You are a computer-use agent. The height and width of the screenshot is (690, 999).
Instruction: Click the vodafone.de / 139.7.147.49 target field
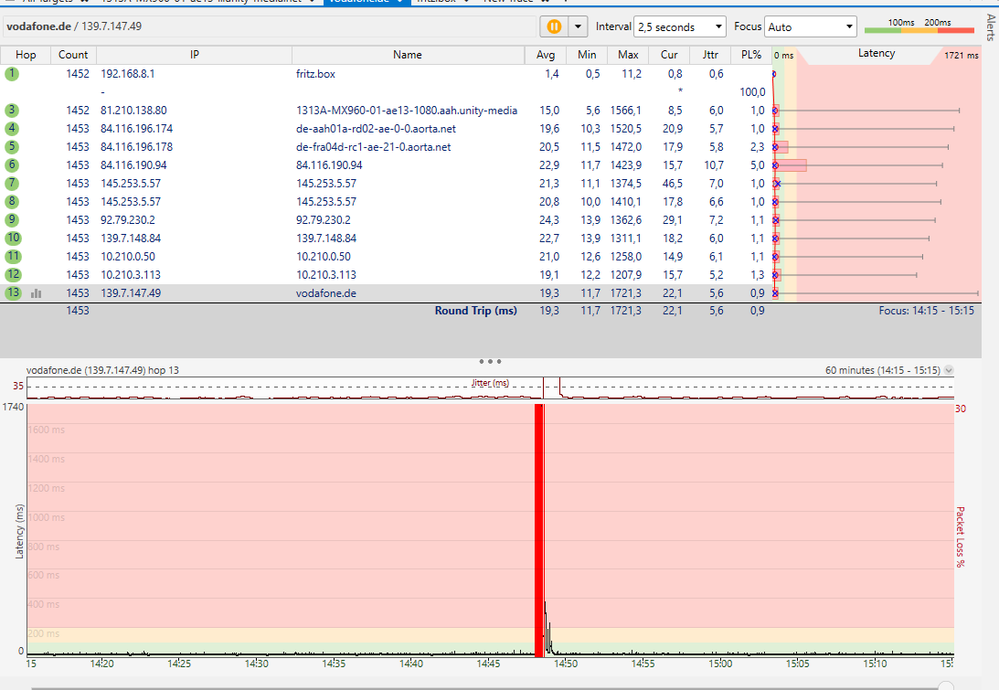coord(271,27)
